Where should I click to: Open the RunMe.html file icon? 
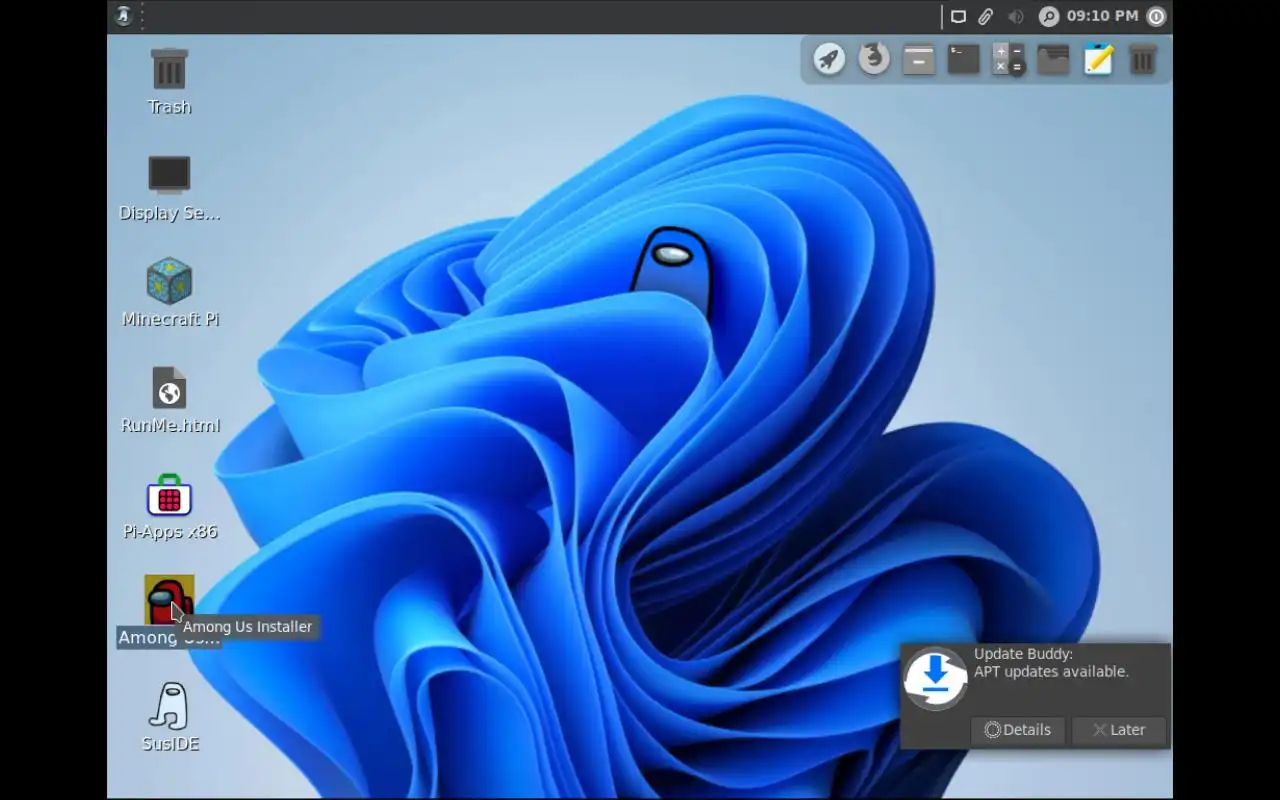click(169, 388)
